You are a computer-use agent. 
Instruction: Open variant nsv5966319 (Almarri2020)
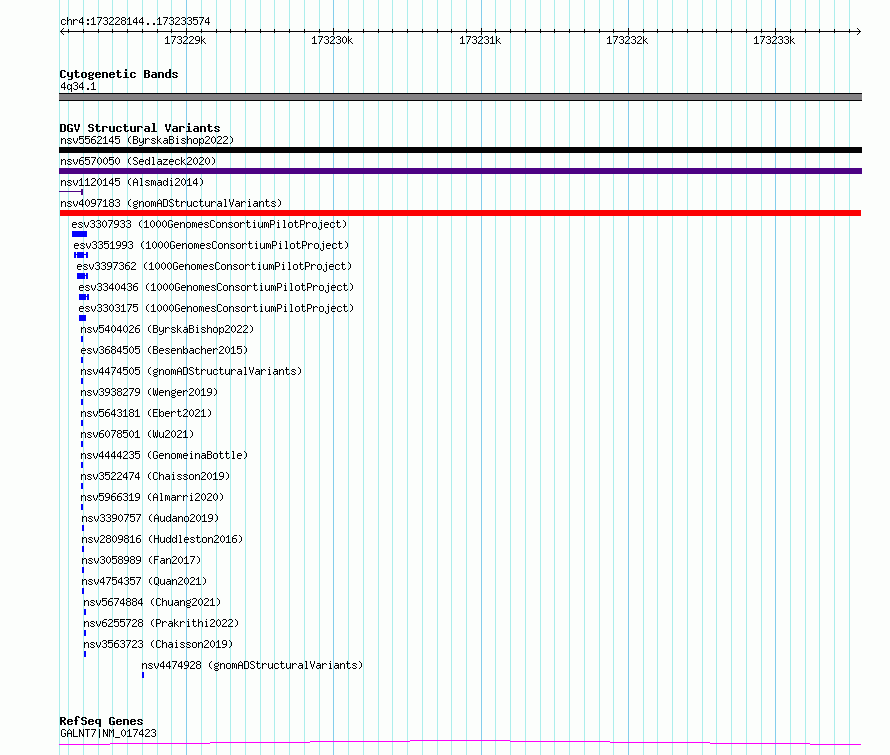152,497
